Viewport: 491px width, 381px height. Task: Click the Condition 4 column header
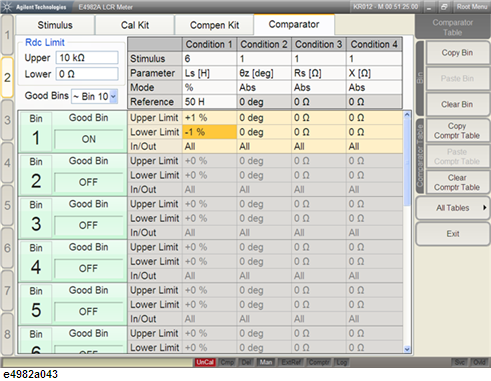click(x=374, y=44)
